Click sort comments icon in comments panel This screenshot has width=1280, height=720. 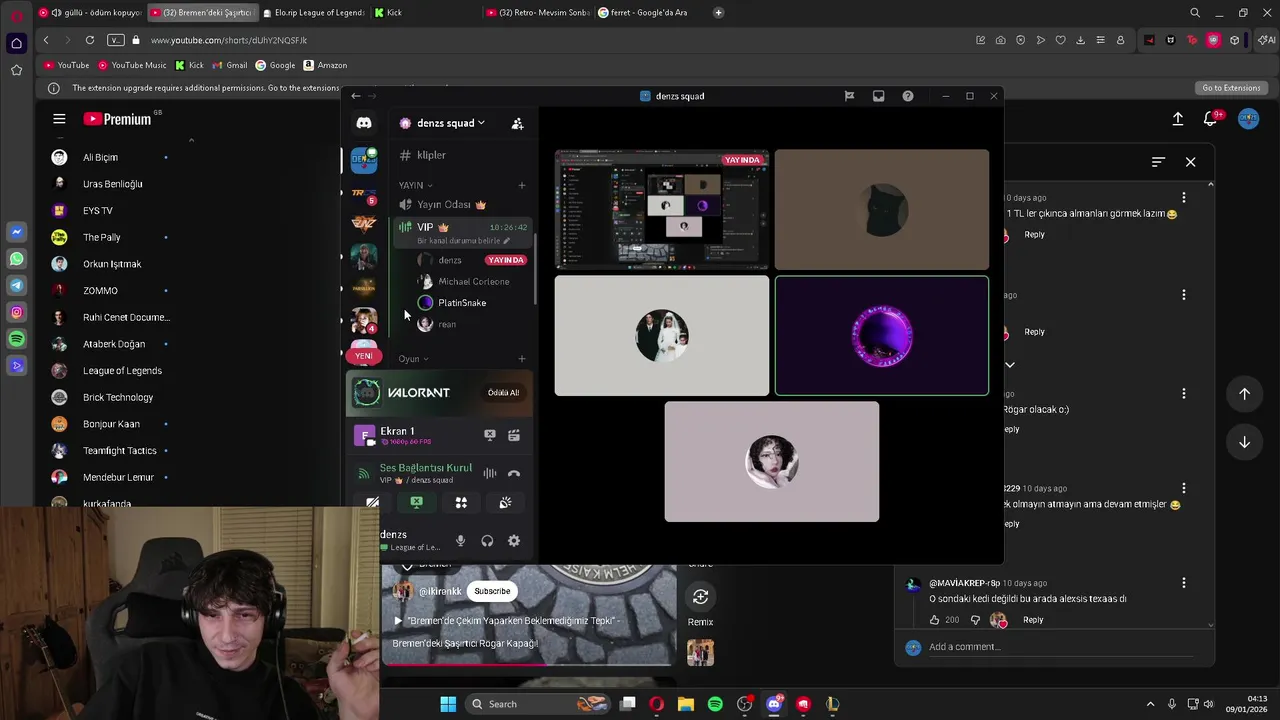[x=1158, y=162]
